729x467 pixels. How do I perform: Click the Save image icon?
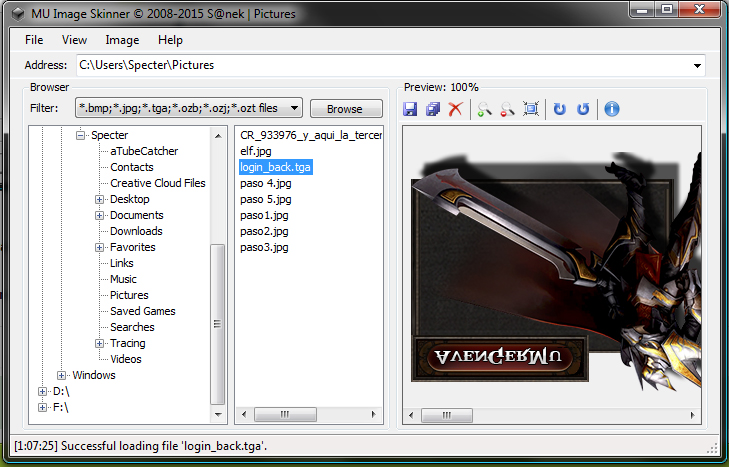[410, 109]
